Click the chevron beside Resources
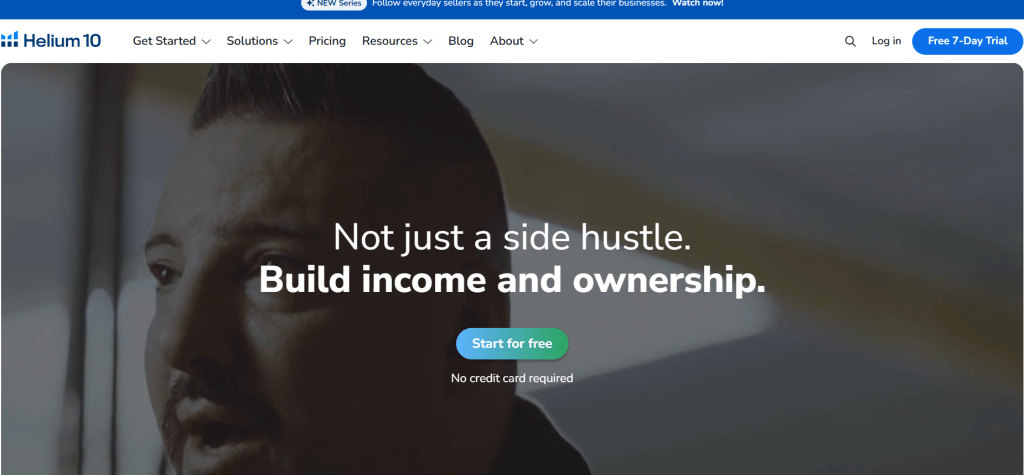This screenshot has width=1024, height=475. click(x=428, y=41)
